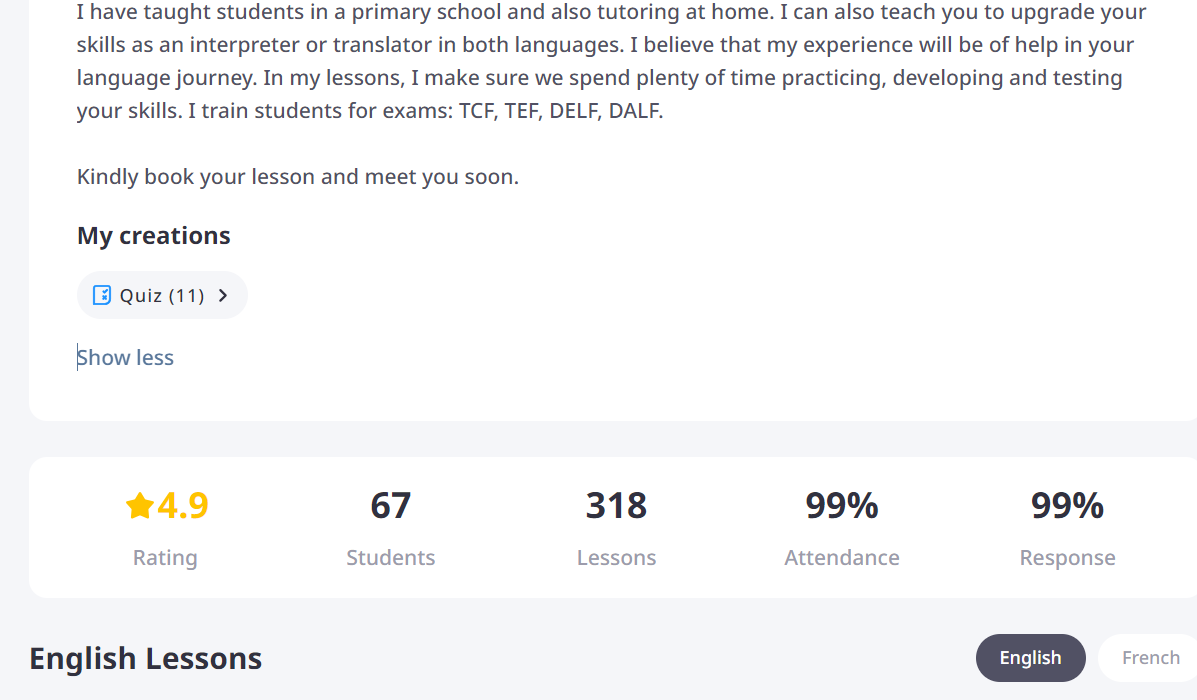Screen dimensions: 1197x700
Task: Select the 4.9 rating score
Action: coord(183,506)
